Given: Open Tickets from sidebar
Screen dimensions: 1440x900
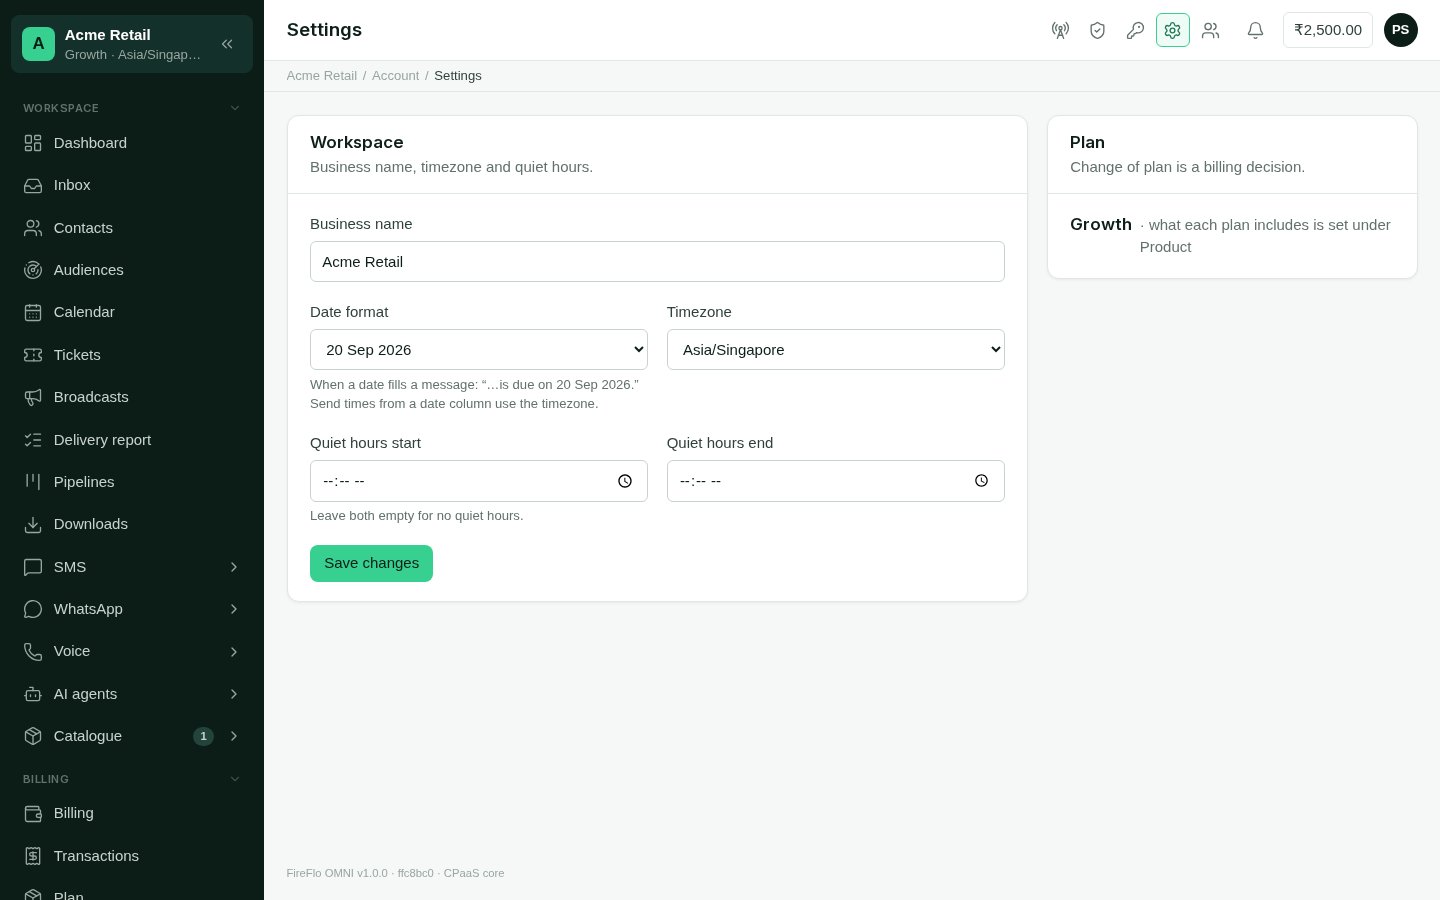Looking at the screenshot, I should pos(132,355).
